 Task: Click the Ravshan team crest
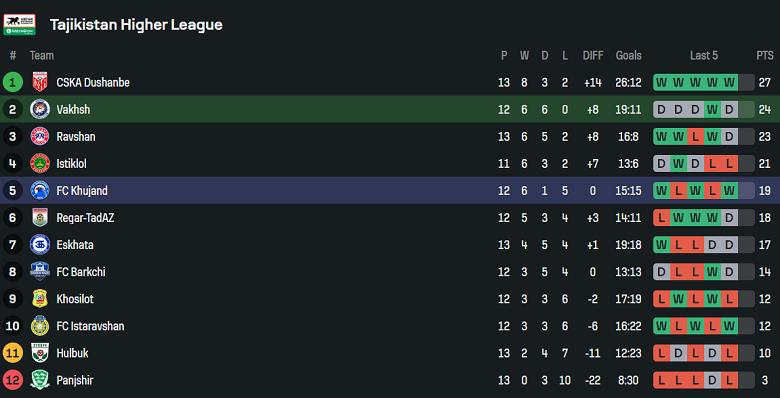tap(40, 136)
